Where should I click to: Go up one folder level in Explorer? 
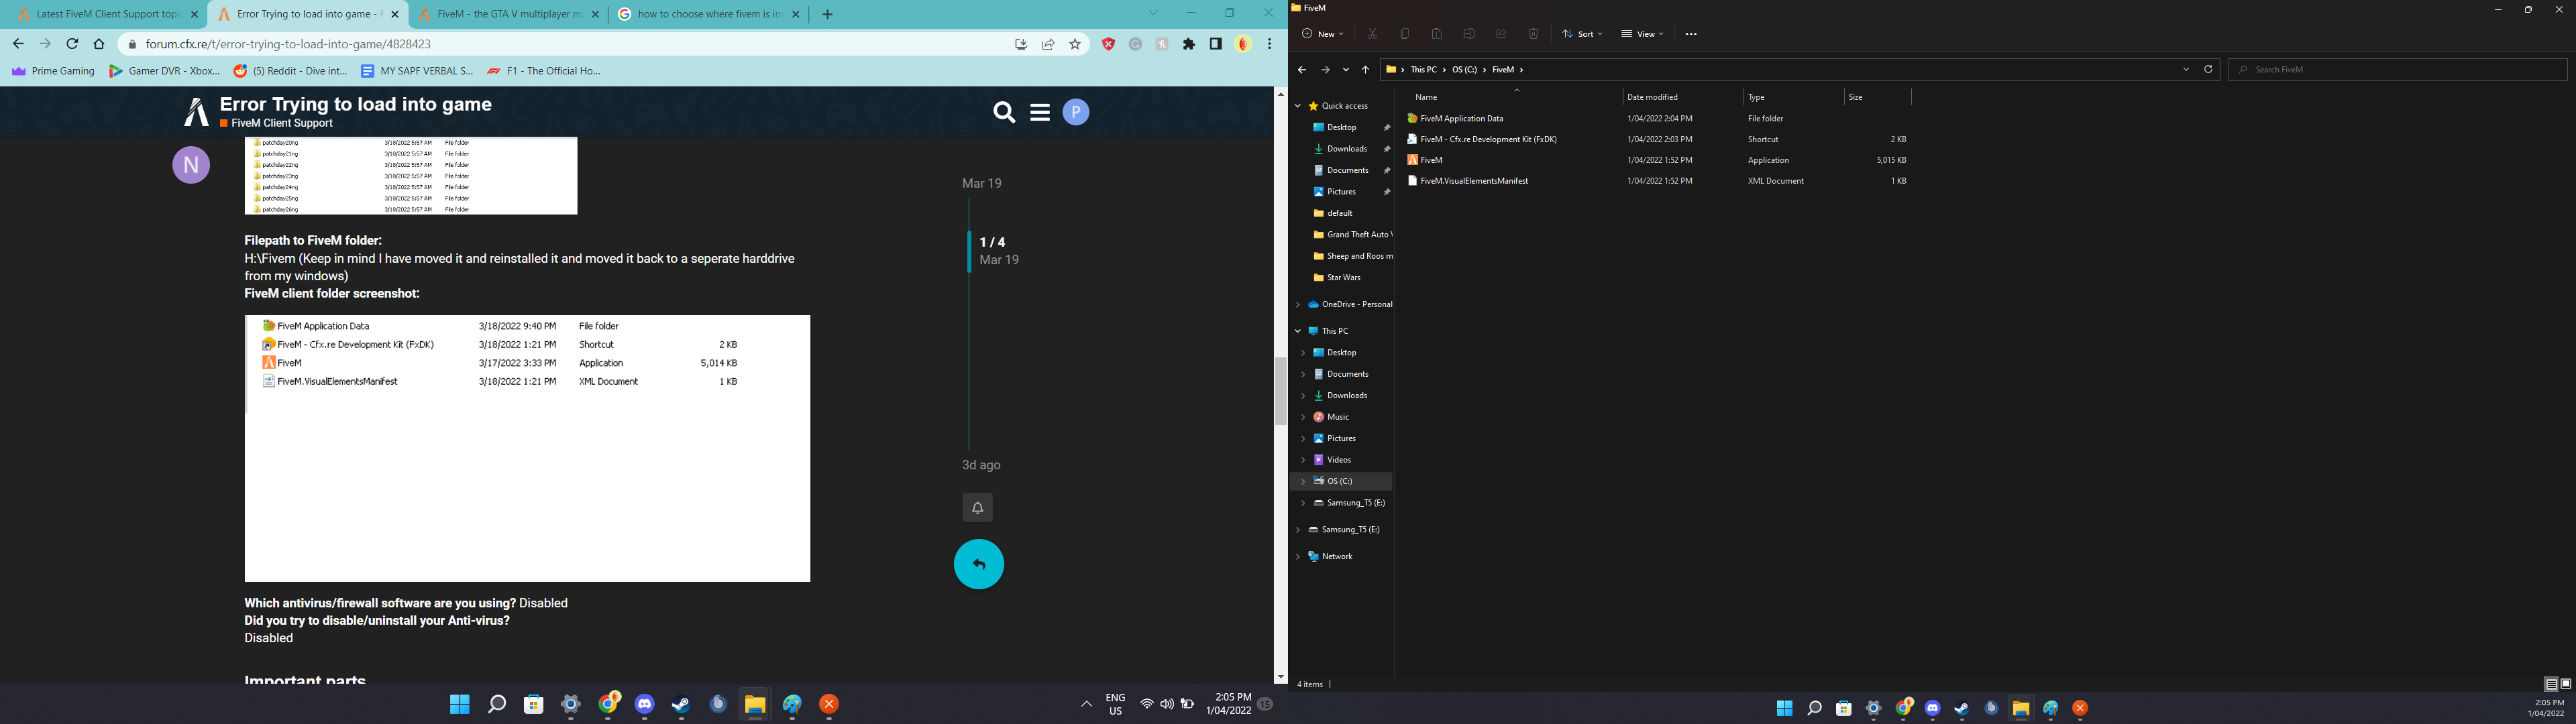[x=1366, y=70]
